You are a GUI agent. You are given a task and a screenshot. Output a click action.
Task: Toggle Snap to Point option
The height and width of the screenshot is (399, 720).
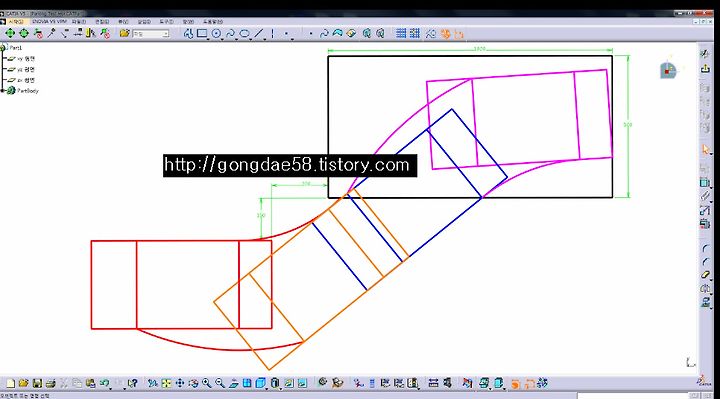click(415, 33)
